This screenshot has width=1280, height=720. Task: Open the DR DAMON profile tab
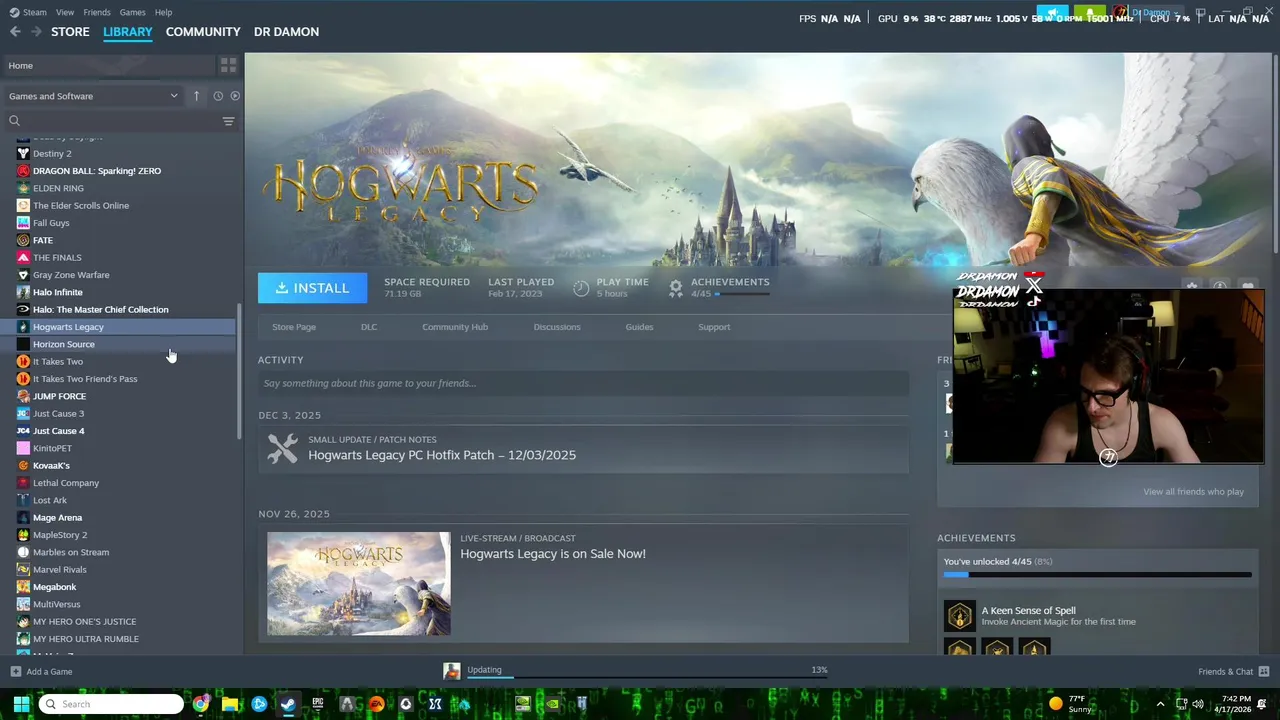286,32
